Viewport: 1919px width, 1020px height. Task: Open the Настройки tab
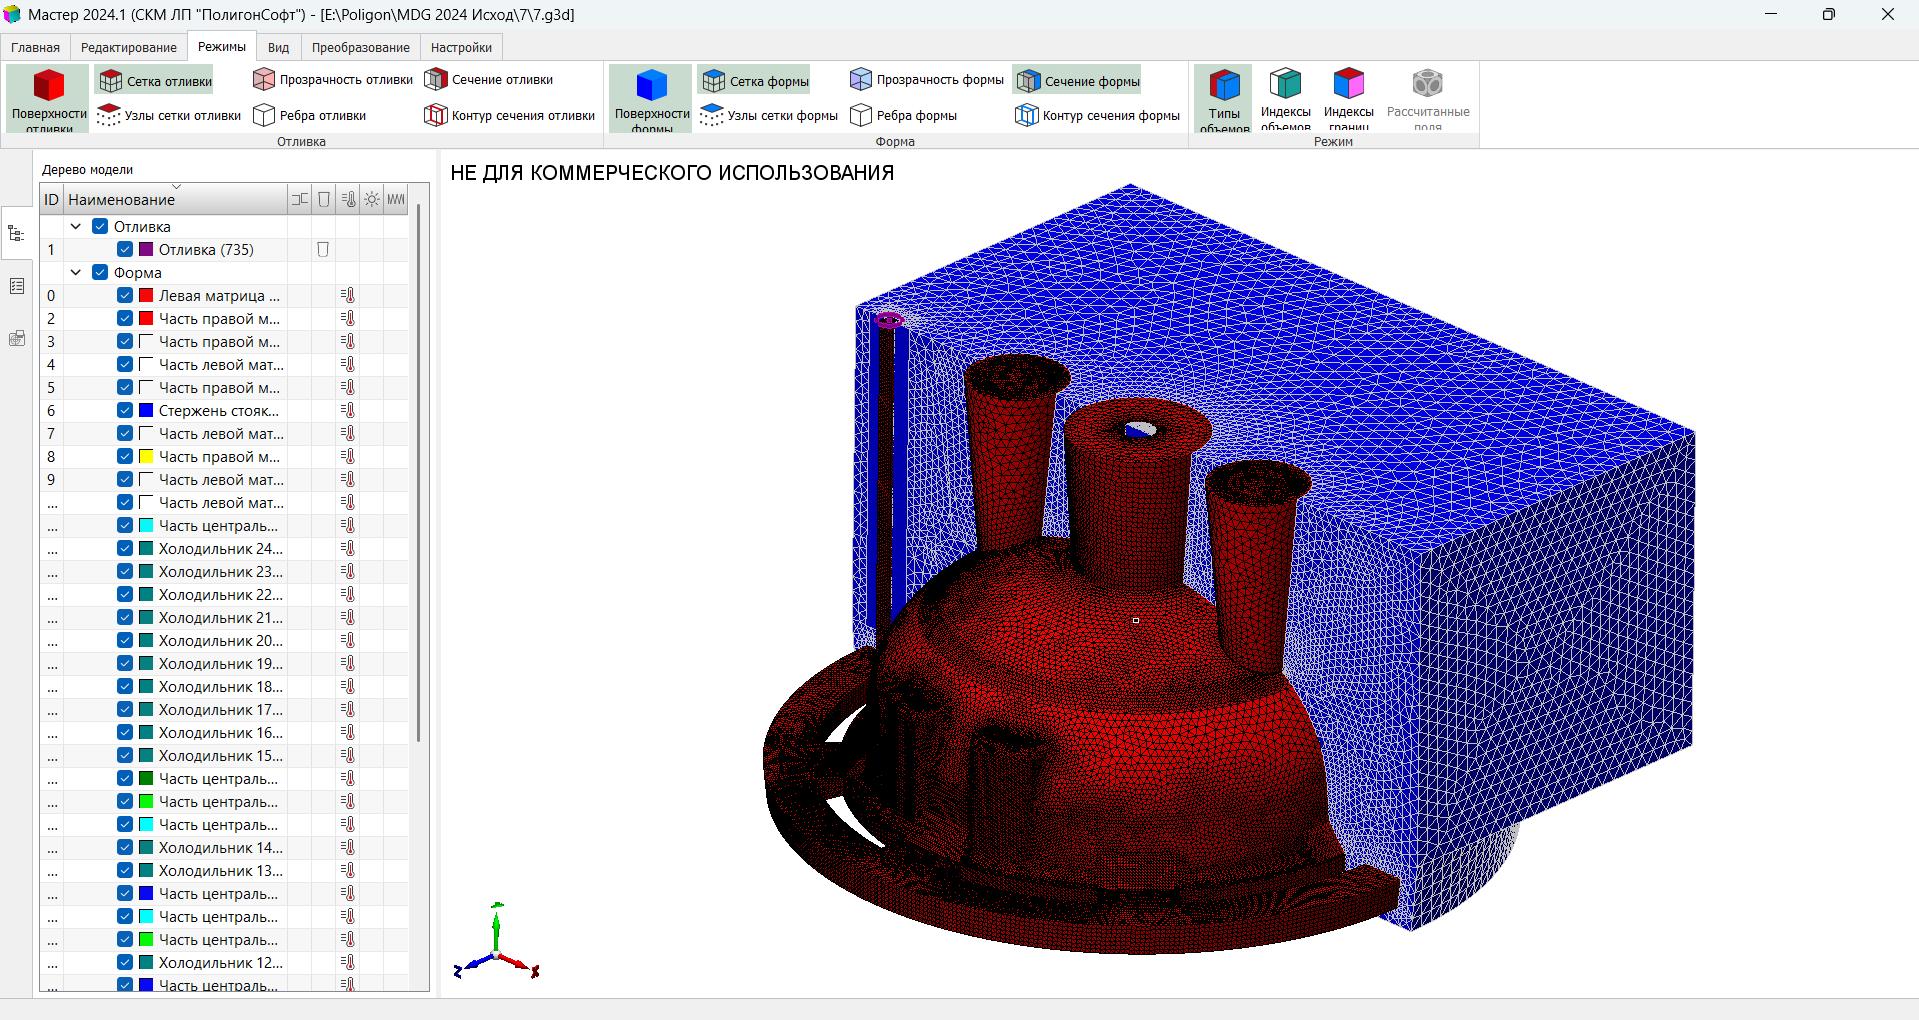tap(462, 47)
